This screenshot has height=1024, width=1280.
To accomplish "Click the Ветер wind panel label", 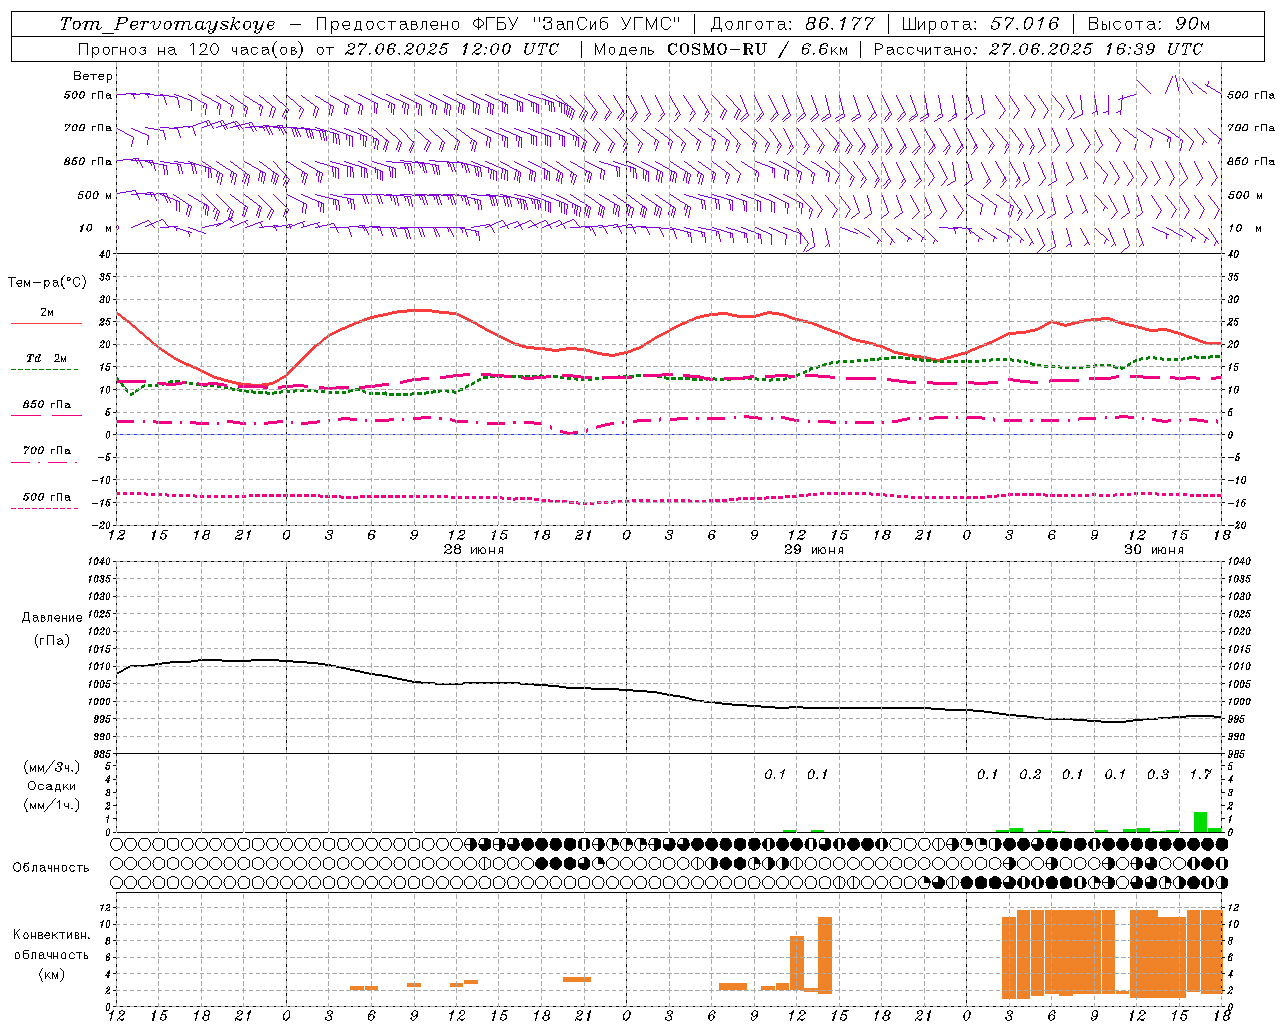I will tap(92, 76).
